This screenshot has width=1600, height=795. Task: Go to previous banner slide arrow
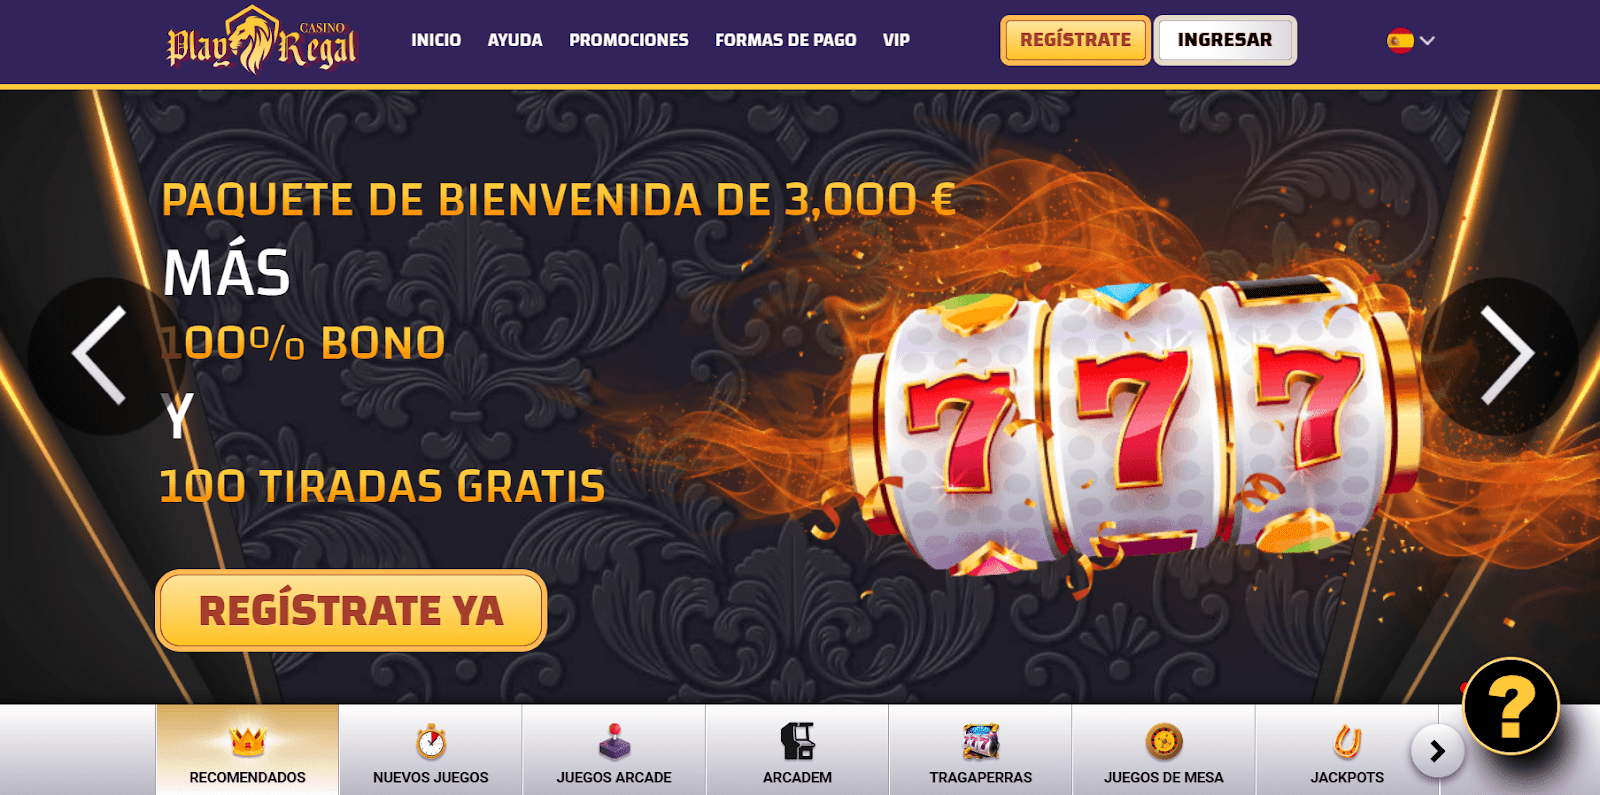pyautogui.click(x=99, y=355)
